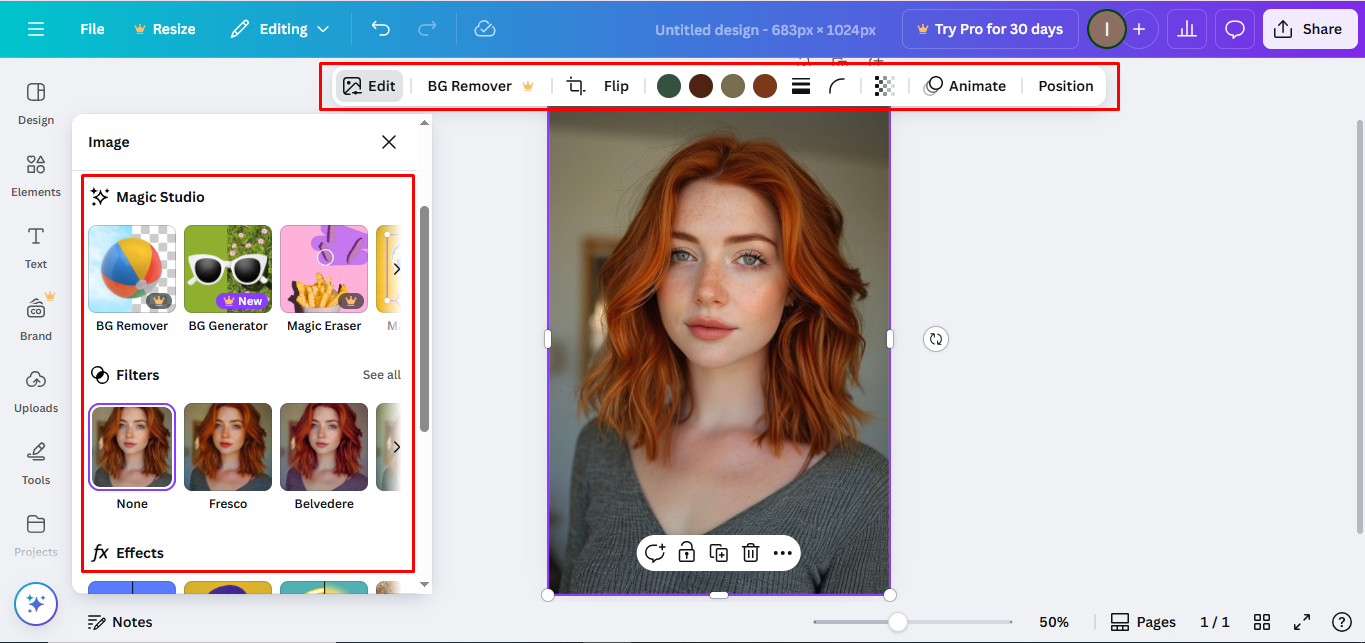Expand more filters using the right arrow
The height and width of the screenshot is (643, 1365).
pyautogui.click(x=397, y=447)
